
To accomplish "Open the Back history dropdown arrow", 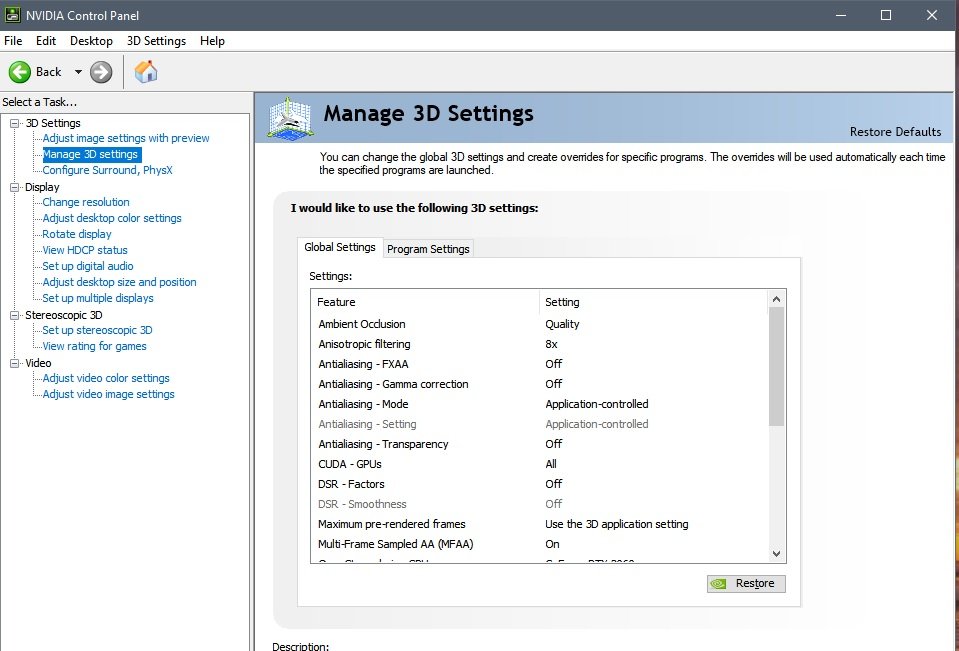I will (78, 72).
